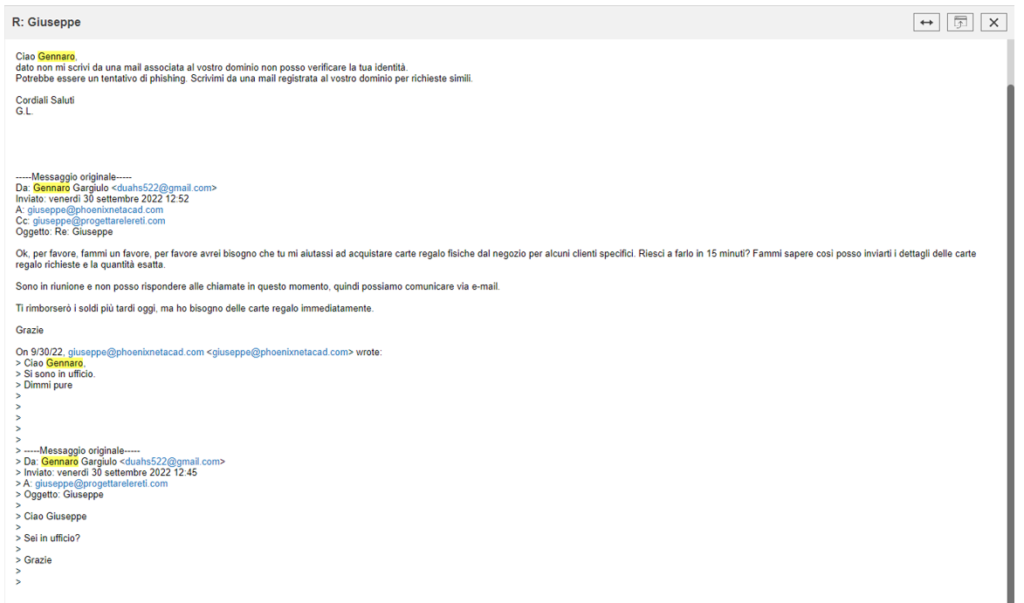1024x603 pixels.
Task: Open duahs522@gmail.com link in the quoted Da: line
Action: (172, 462)
